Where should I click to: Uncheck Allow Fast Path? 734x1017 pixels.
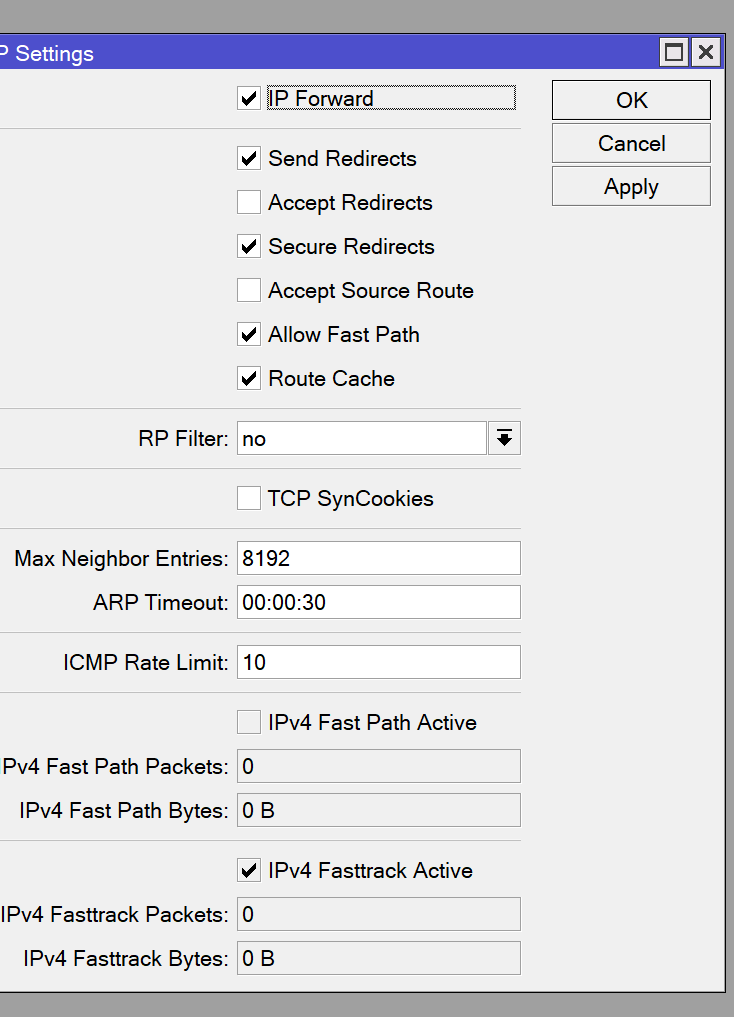pos(249,334)
